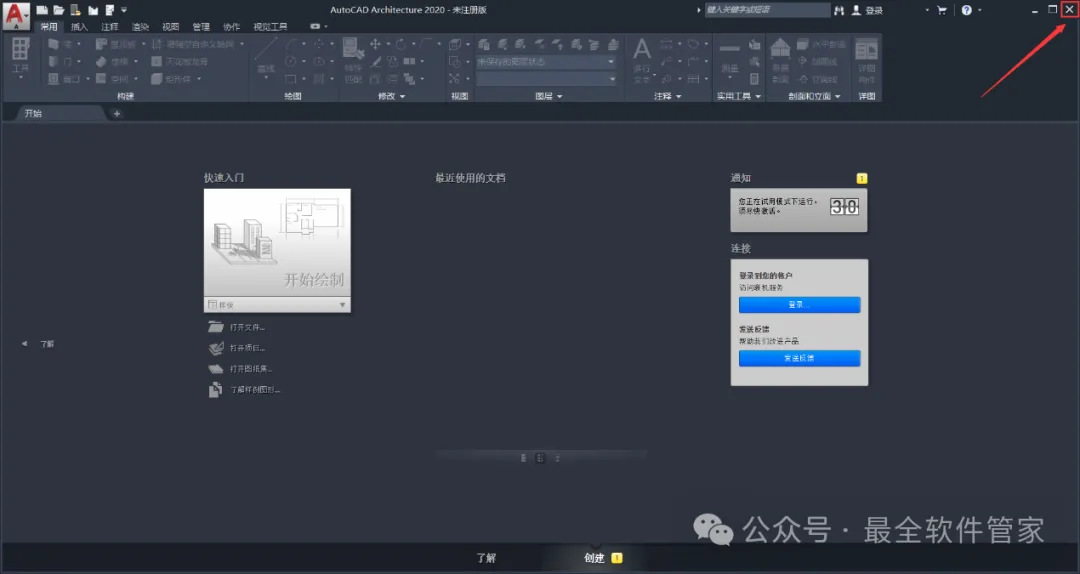
Task: Click the 开始绘制 start drawing thumbnail
Action: (277, 243)
